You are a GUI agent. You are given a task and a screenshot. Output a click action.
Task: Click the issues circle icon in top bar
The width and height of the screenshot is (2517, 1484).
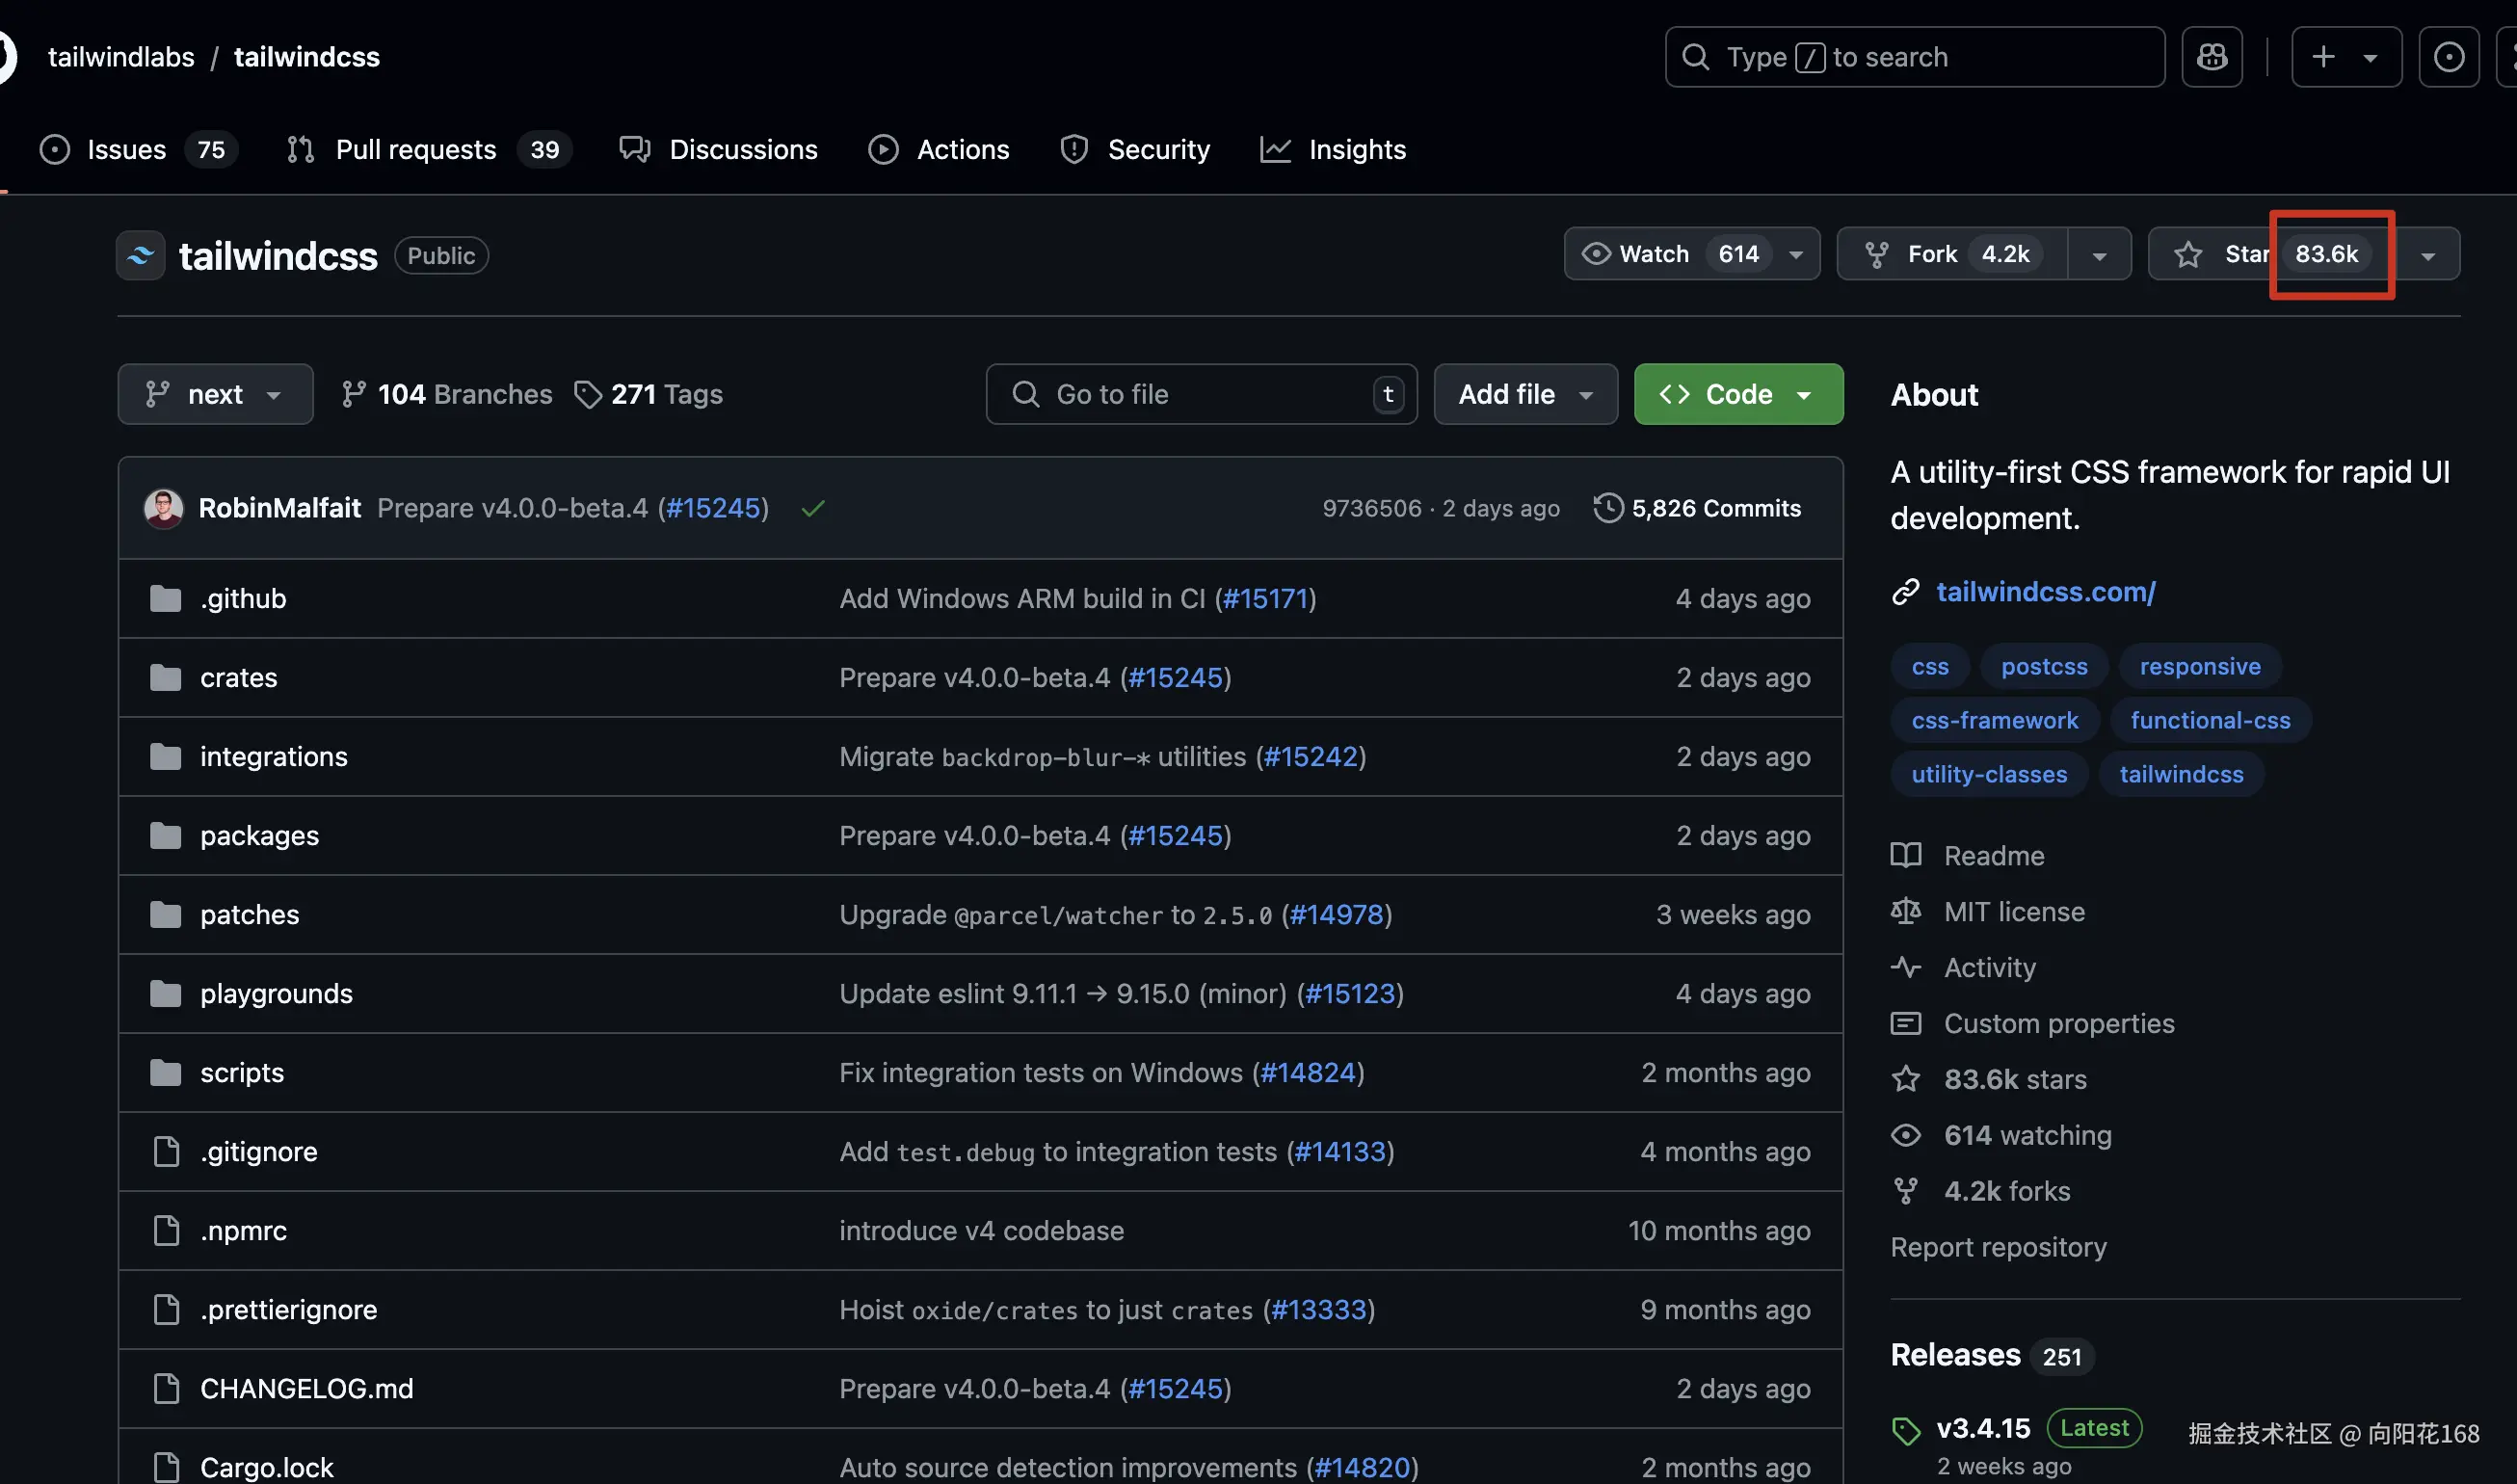[x=2448, y=57]
